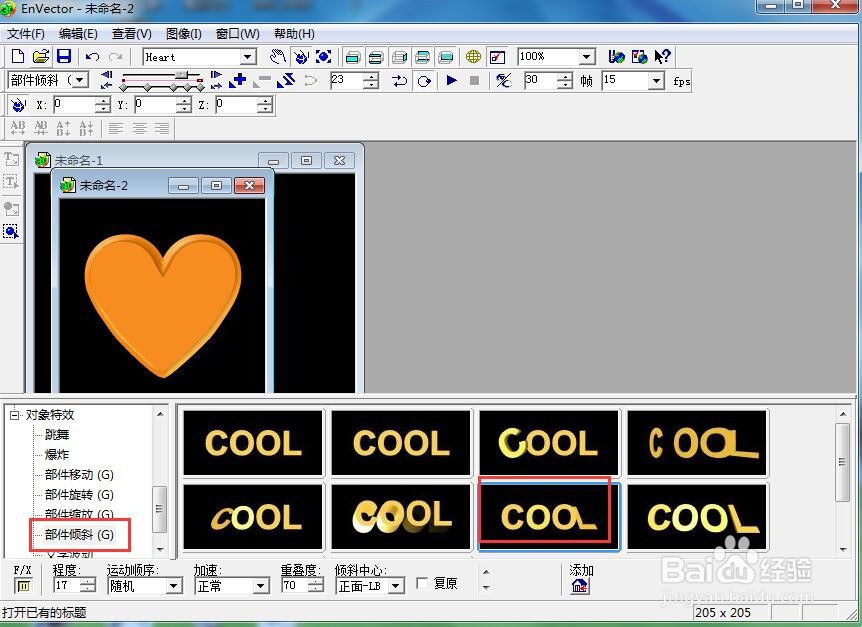Click the 程度 field showing 17
Viewport: 862px width, 627px height.
pyautogui.click(x=67, y=586)
